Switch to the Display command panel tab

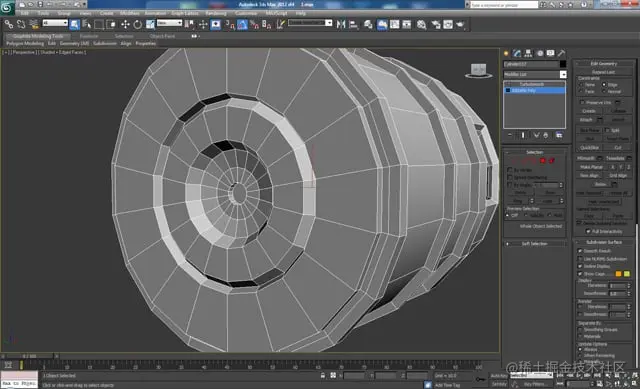coord(551,53)
